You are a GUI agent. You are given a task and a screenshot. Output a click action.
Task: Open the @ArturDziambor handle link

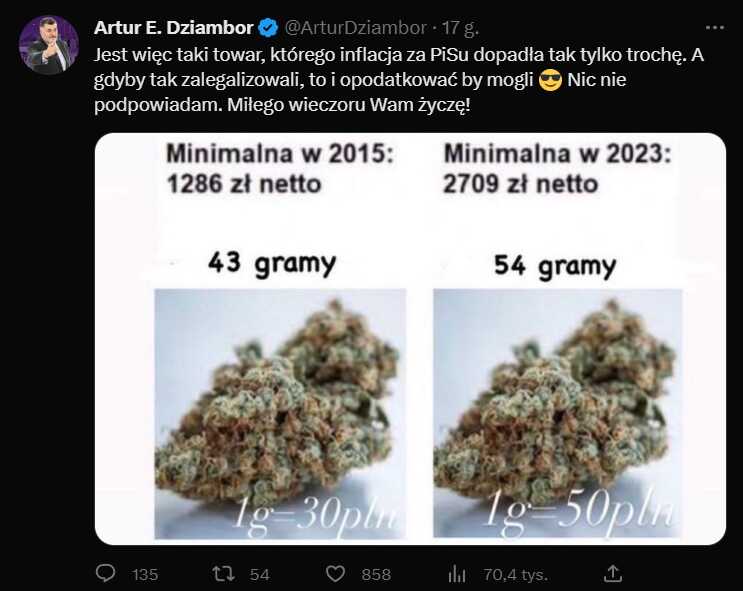point(355,28)
